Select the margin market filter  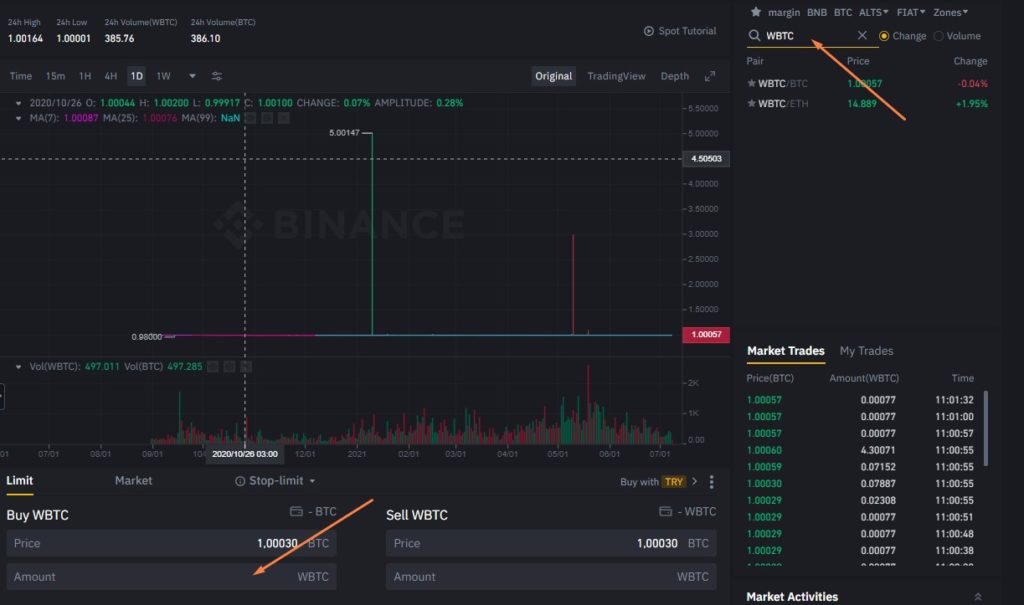click(784, 12)
